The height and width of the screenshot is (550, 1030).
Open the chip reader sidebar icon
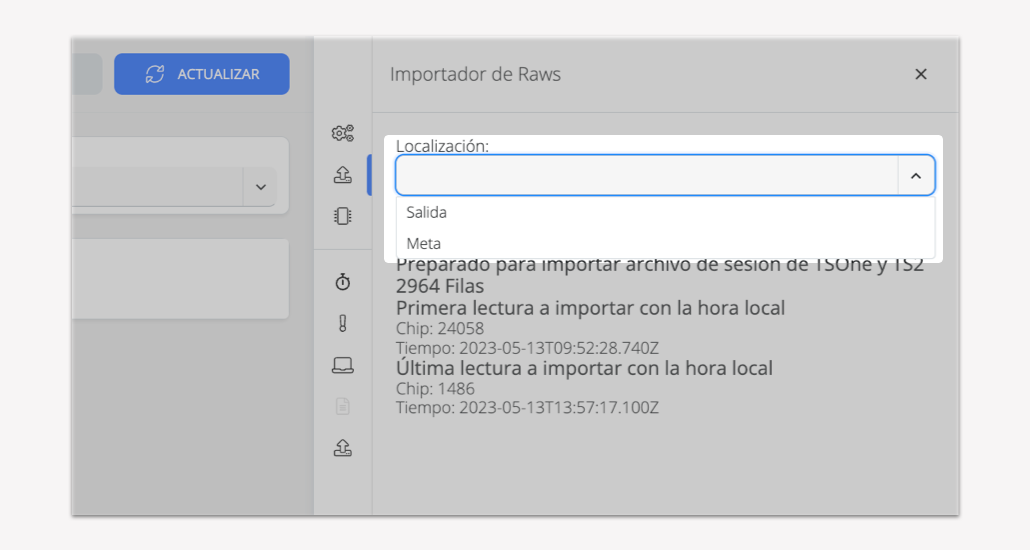(x=342, y=216)
